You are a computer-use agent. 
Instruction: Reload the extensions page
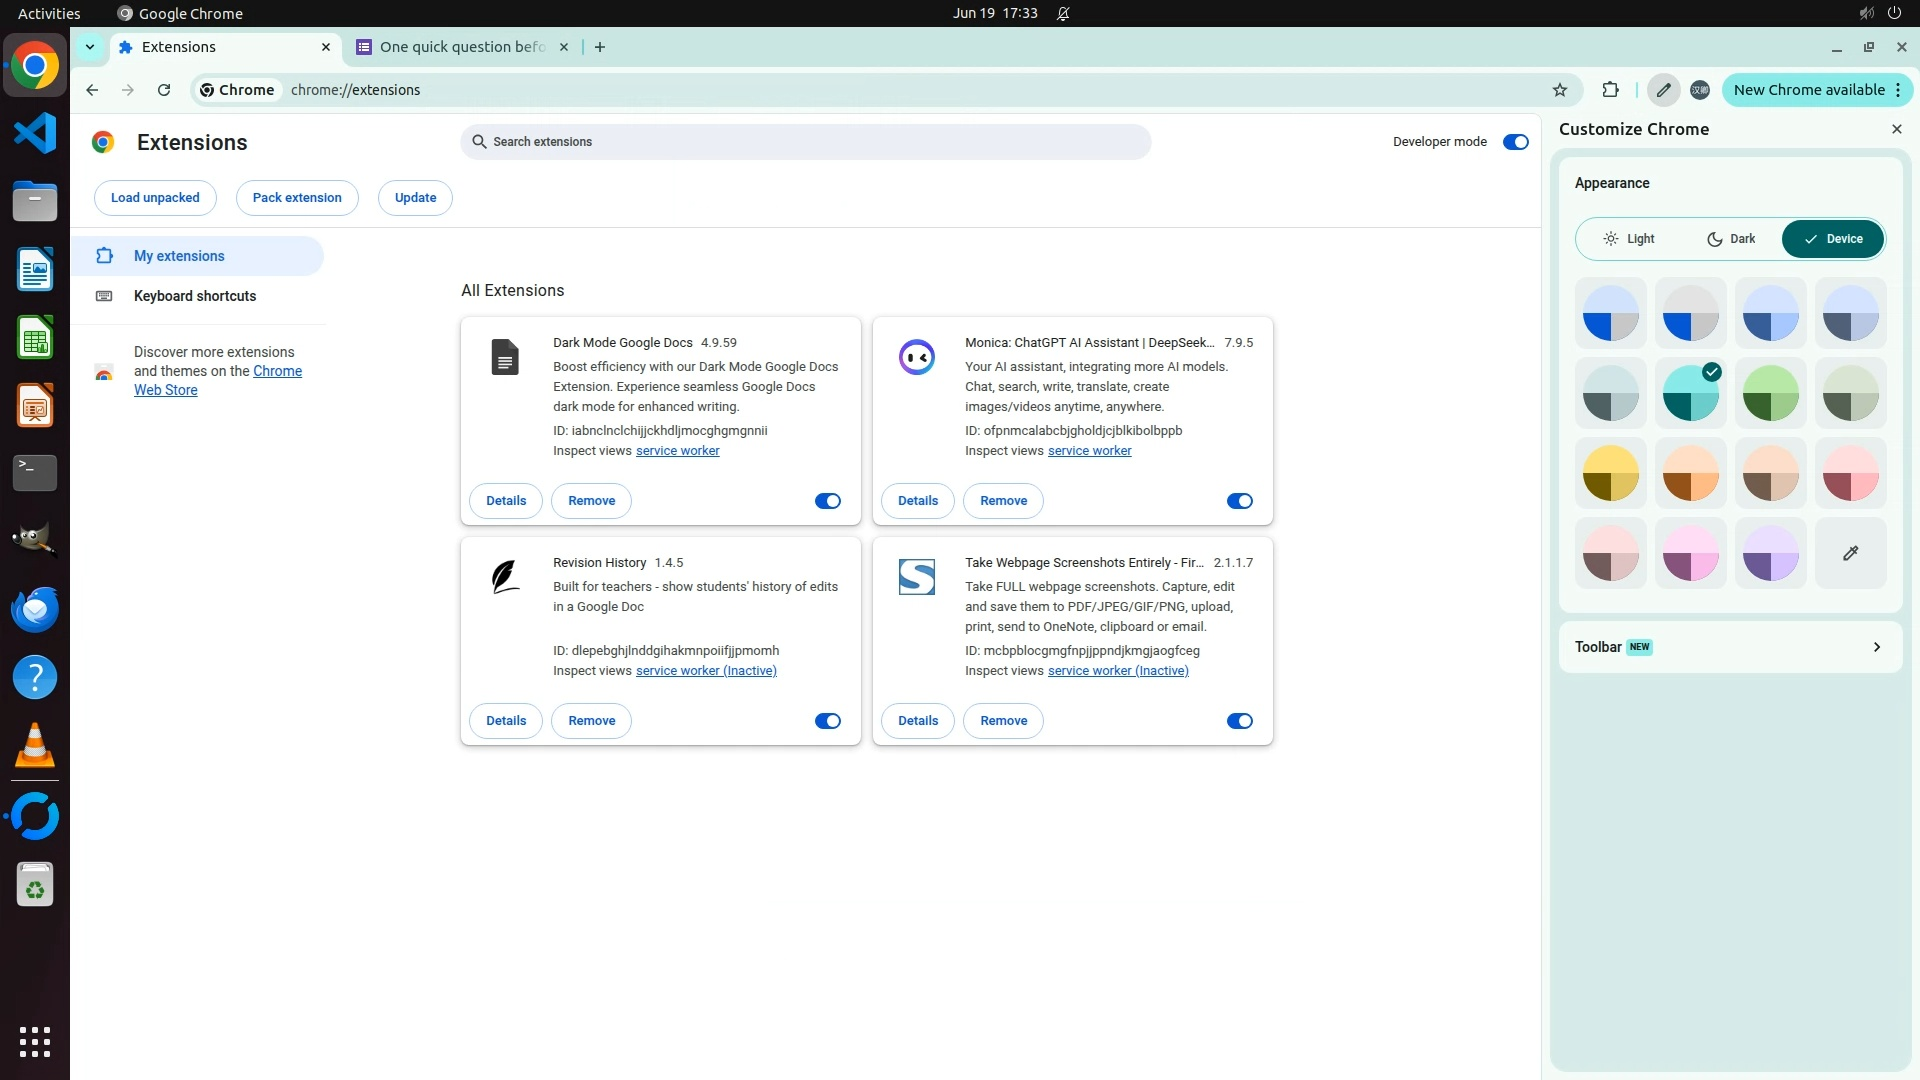click(x=164, y=90)
